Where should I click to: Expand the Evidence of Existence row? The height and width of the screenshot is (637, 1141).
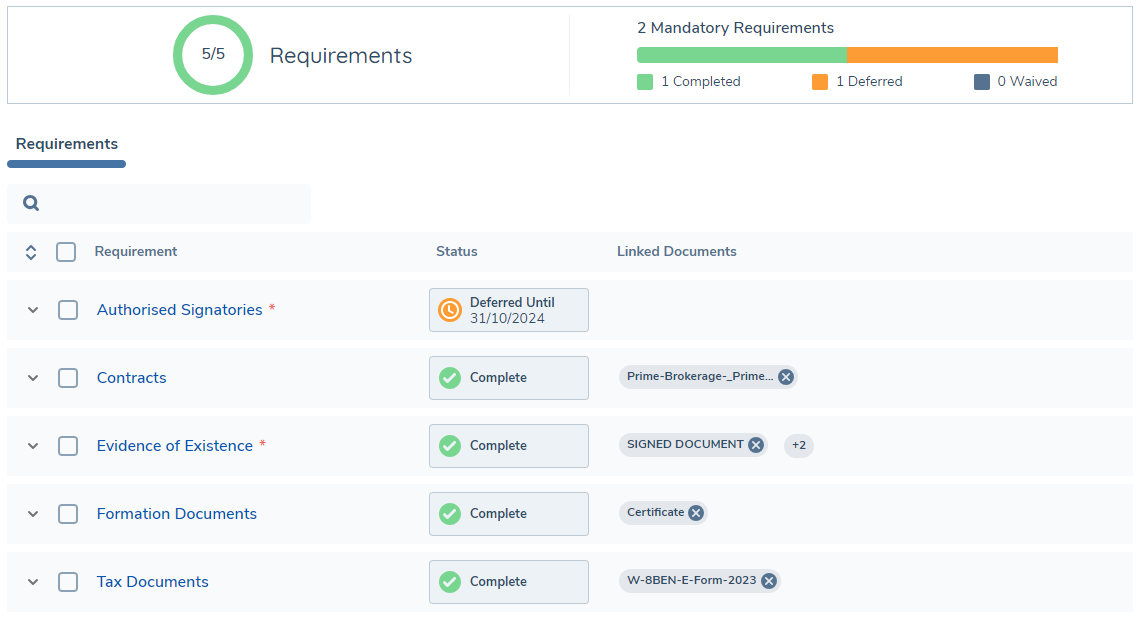coord(33,446)
